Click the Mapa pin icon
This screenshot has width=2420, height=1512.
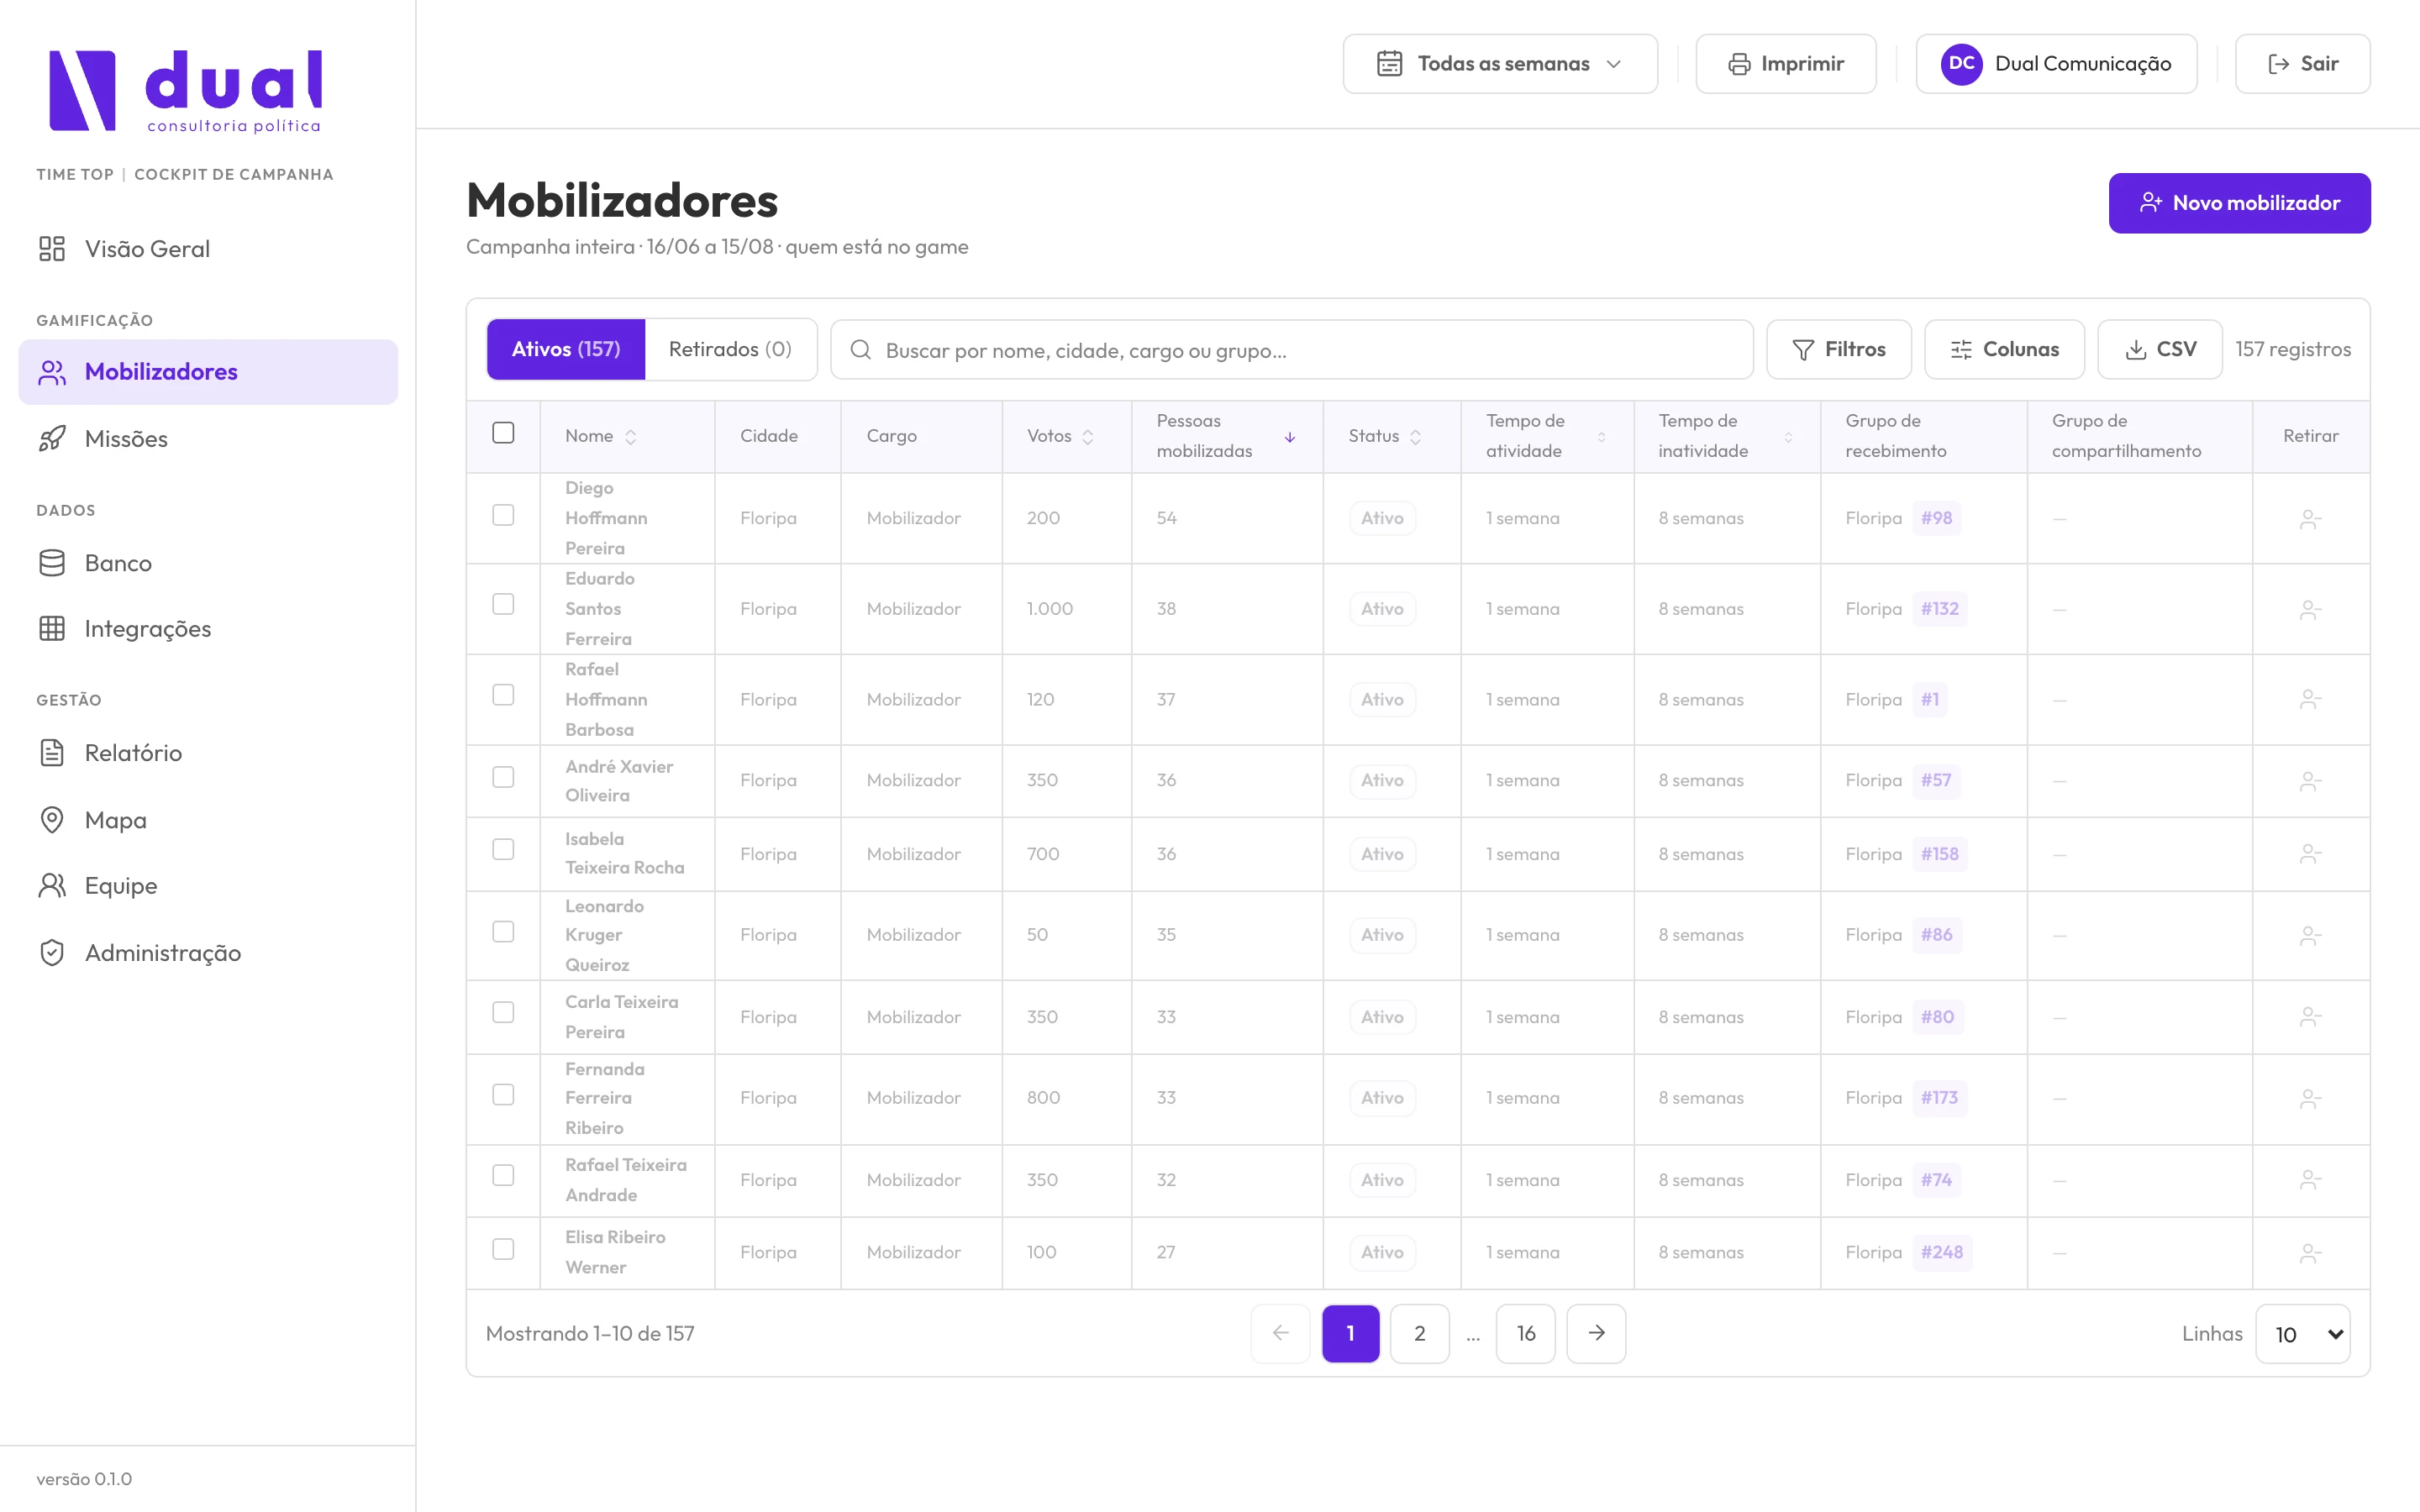(52, 820)
